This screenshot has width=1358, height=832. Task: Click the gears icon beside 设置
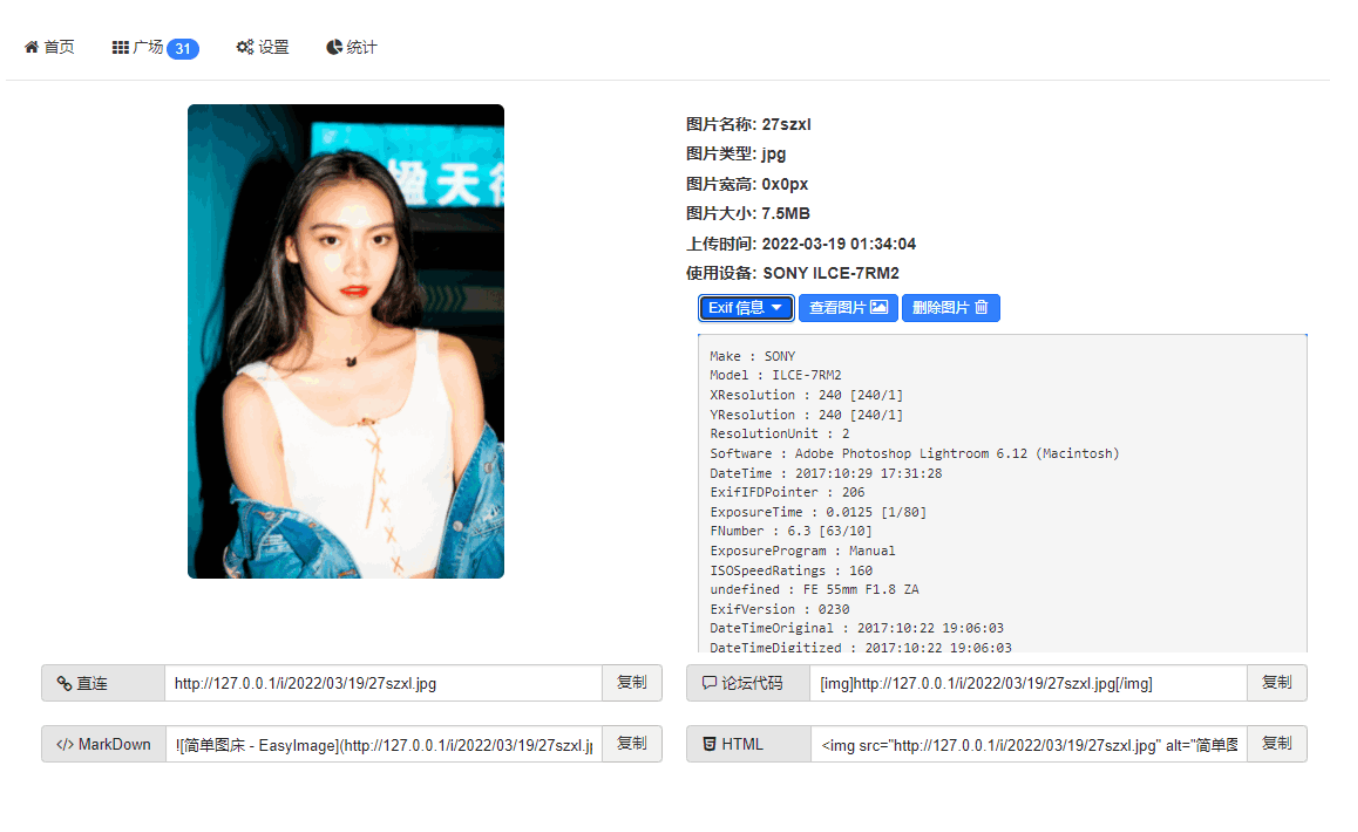[x=245, y=47]
